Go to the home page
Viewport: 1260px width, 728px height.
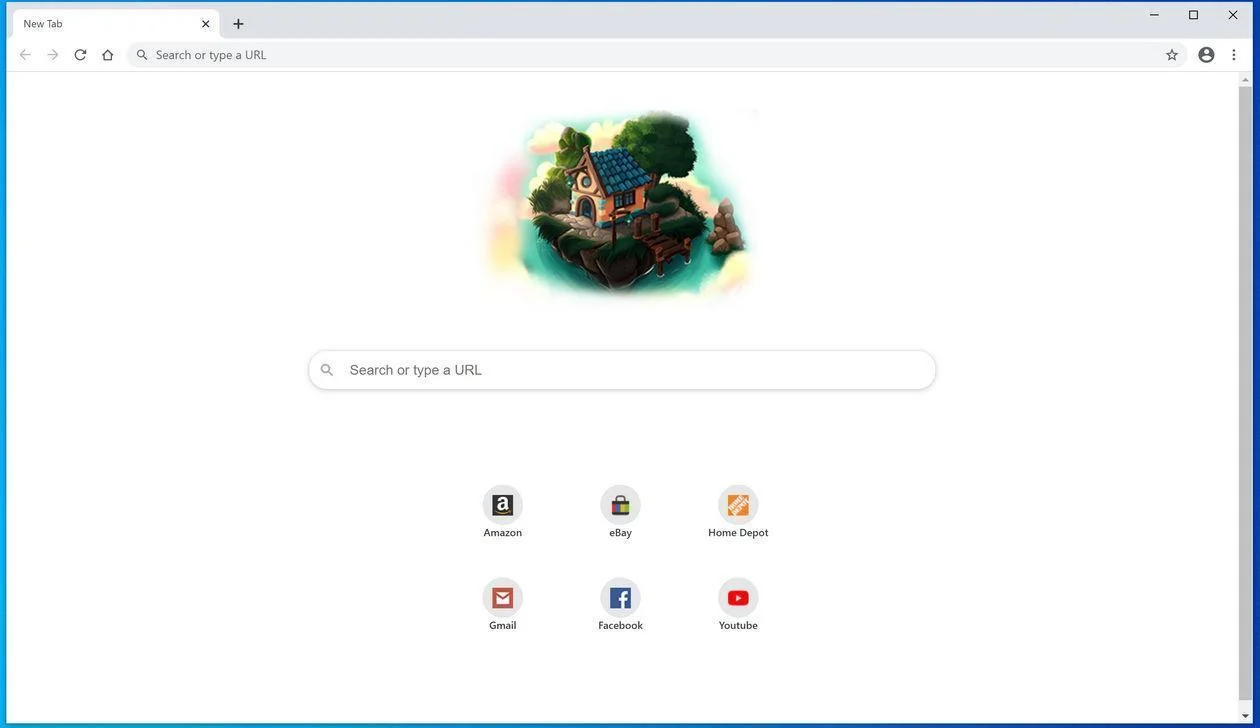pos(108,55)
